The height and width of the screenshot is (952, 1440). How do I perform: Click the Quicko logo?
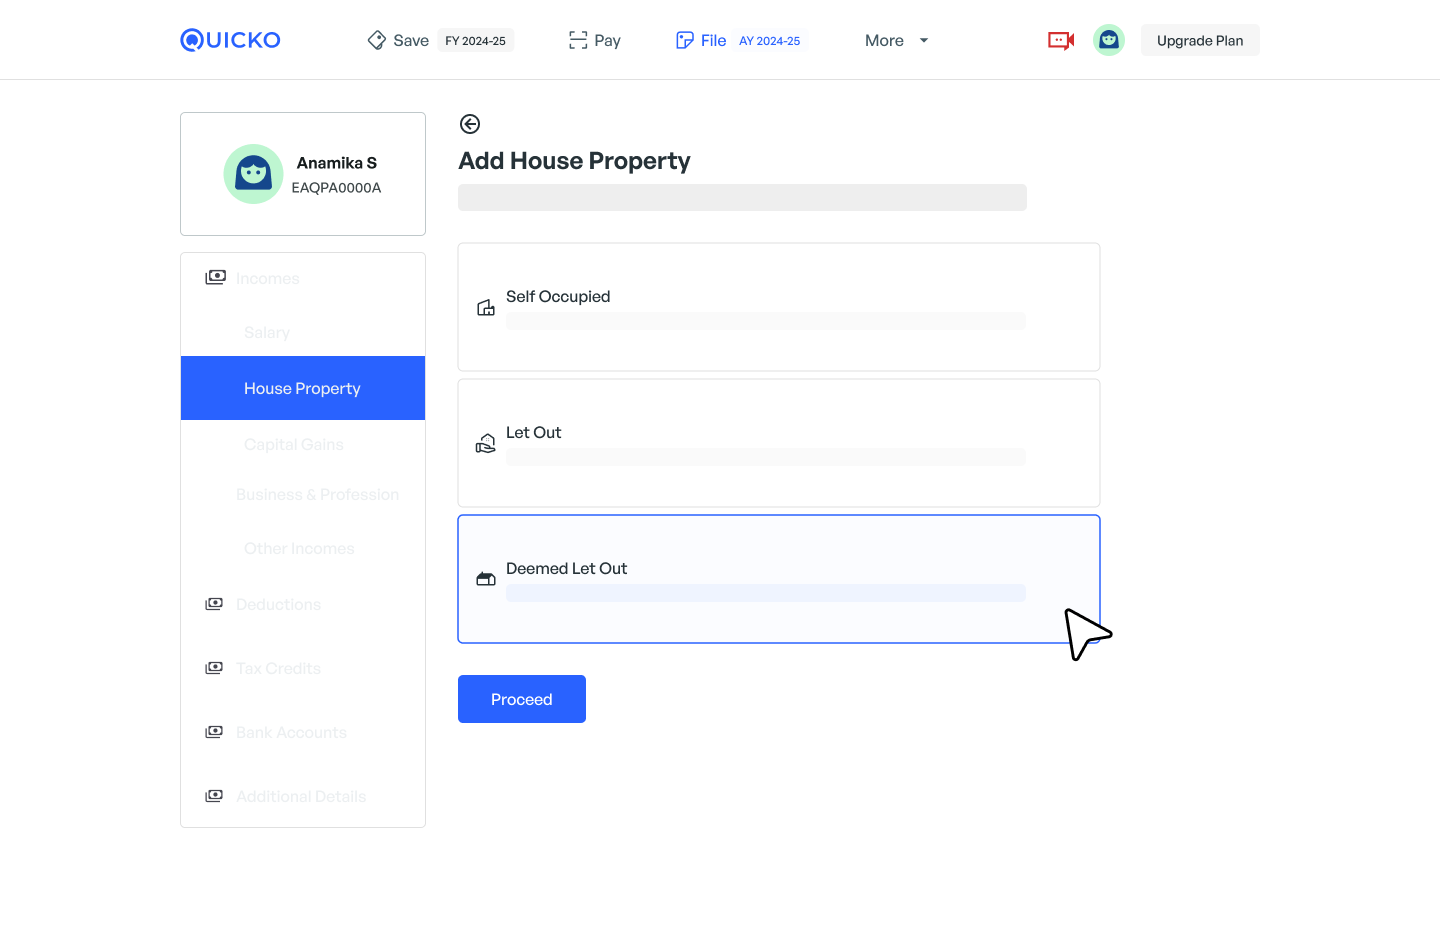pos(230,40)
